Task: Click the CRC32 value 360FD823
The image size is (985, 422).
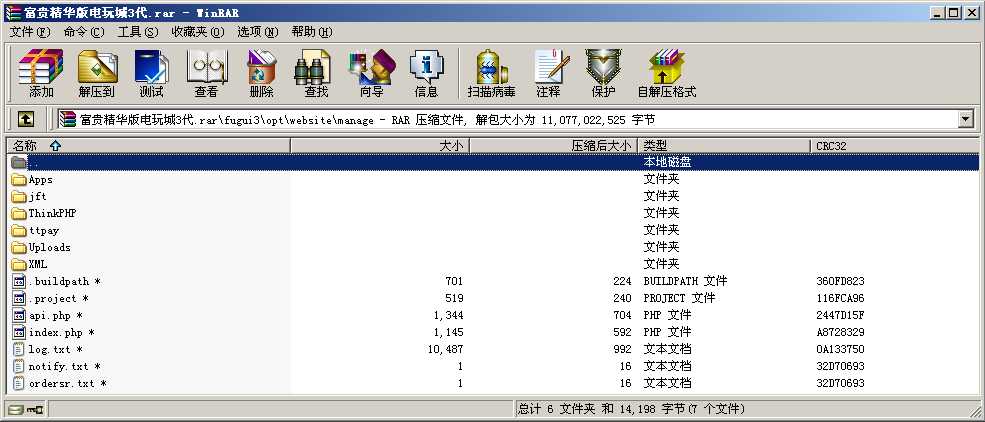Action: 841,281
